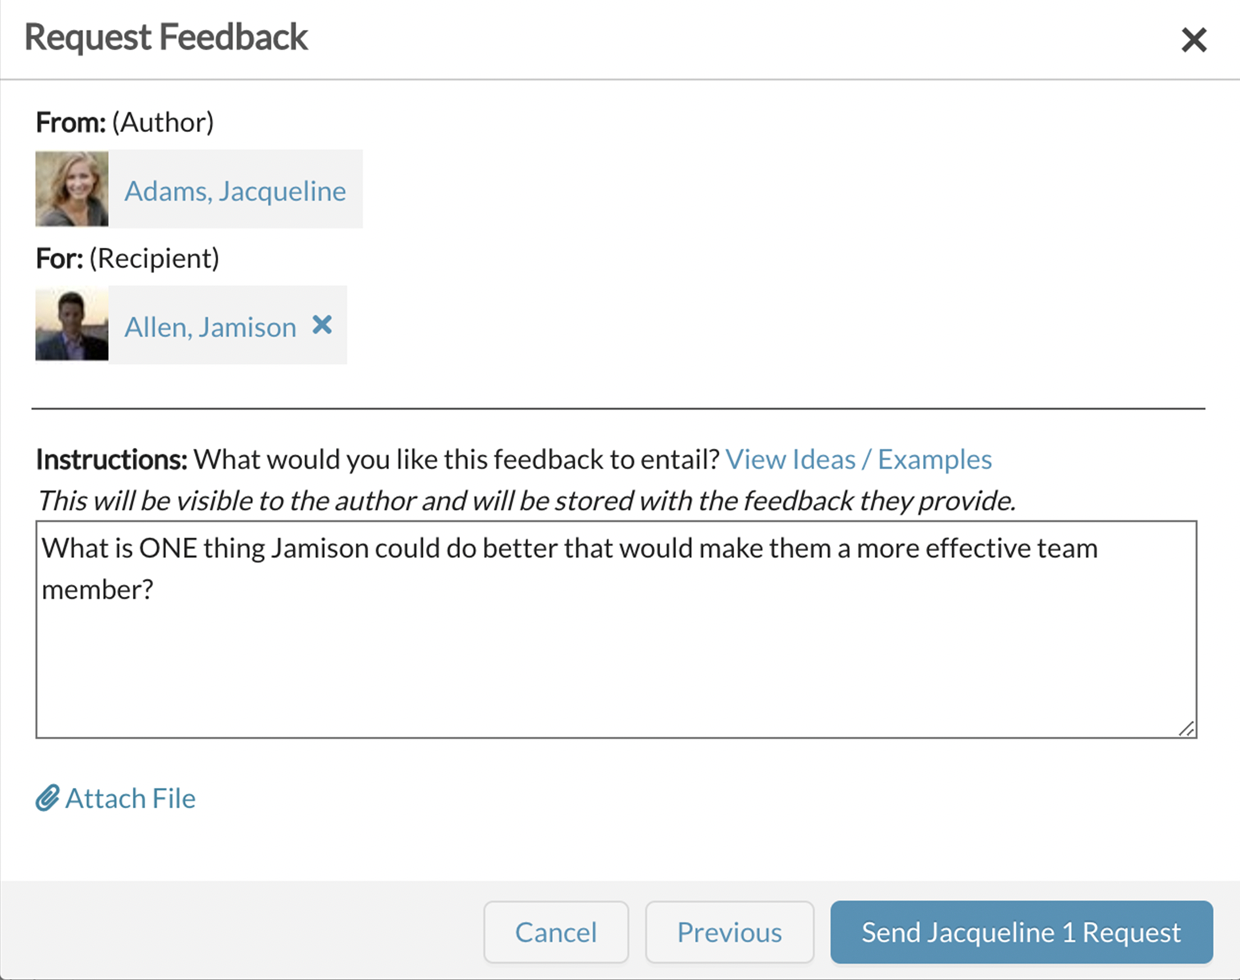Click the Request Feedback dialog title
The image size is (1240, 980).
(165, 37)
